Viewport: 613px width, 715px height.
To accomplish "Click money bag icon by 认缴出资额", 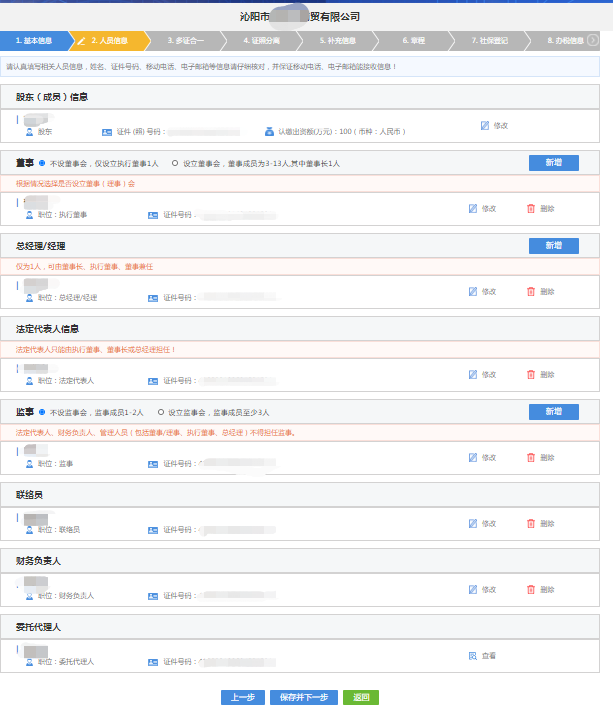I will 270,131.
